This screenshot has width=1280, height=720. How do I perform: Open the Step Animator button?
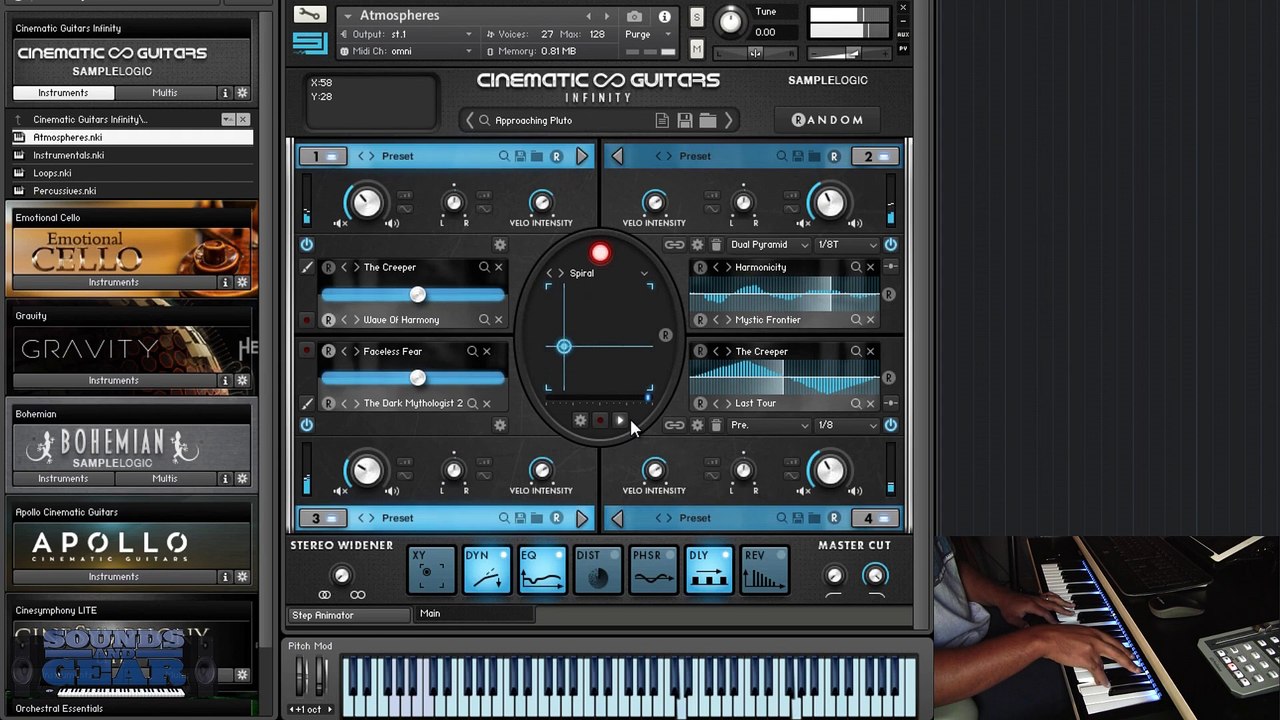click(x=349, y=615)
